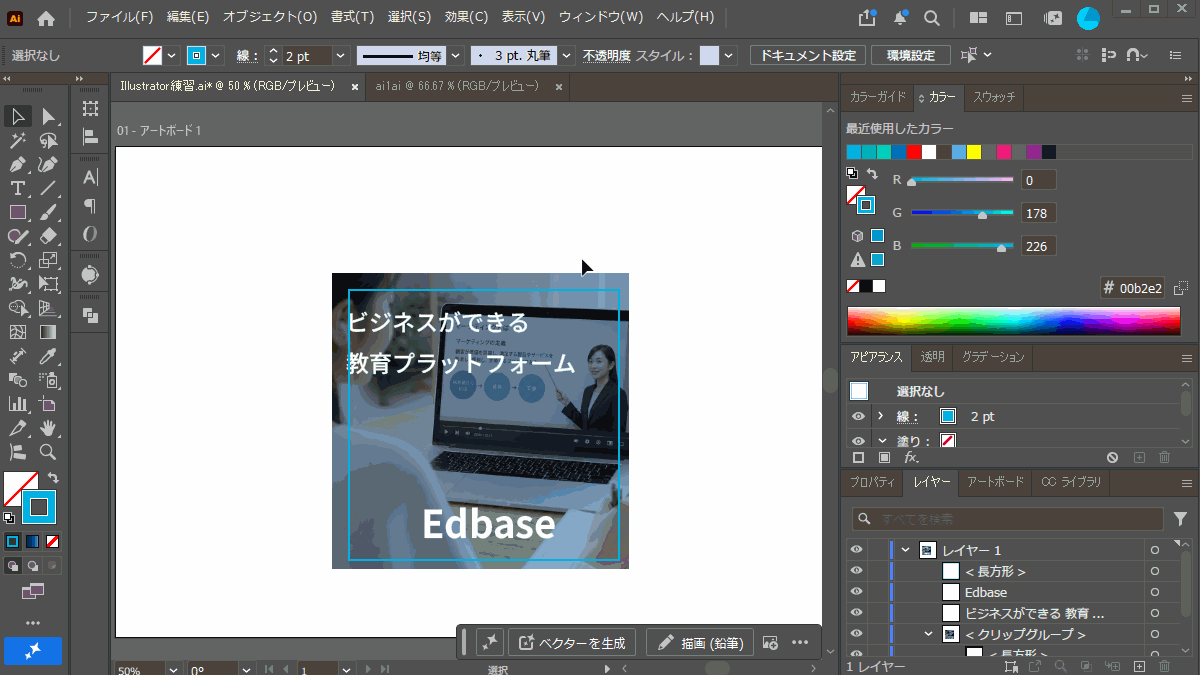Screen dimensions: 1200x675
Task: Select the Eraser tool
Action: click(48, 236)
